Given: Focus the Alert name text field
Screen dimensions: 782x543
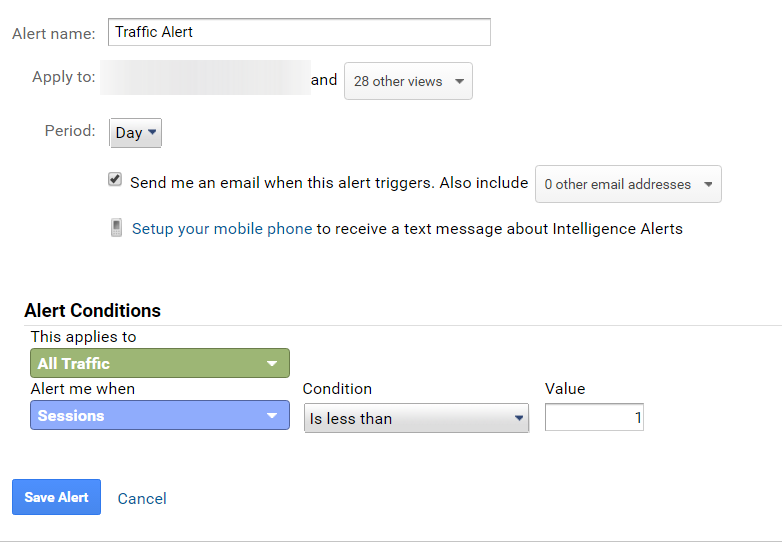Looking at the screenshot, I should [299, 32].
